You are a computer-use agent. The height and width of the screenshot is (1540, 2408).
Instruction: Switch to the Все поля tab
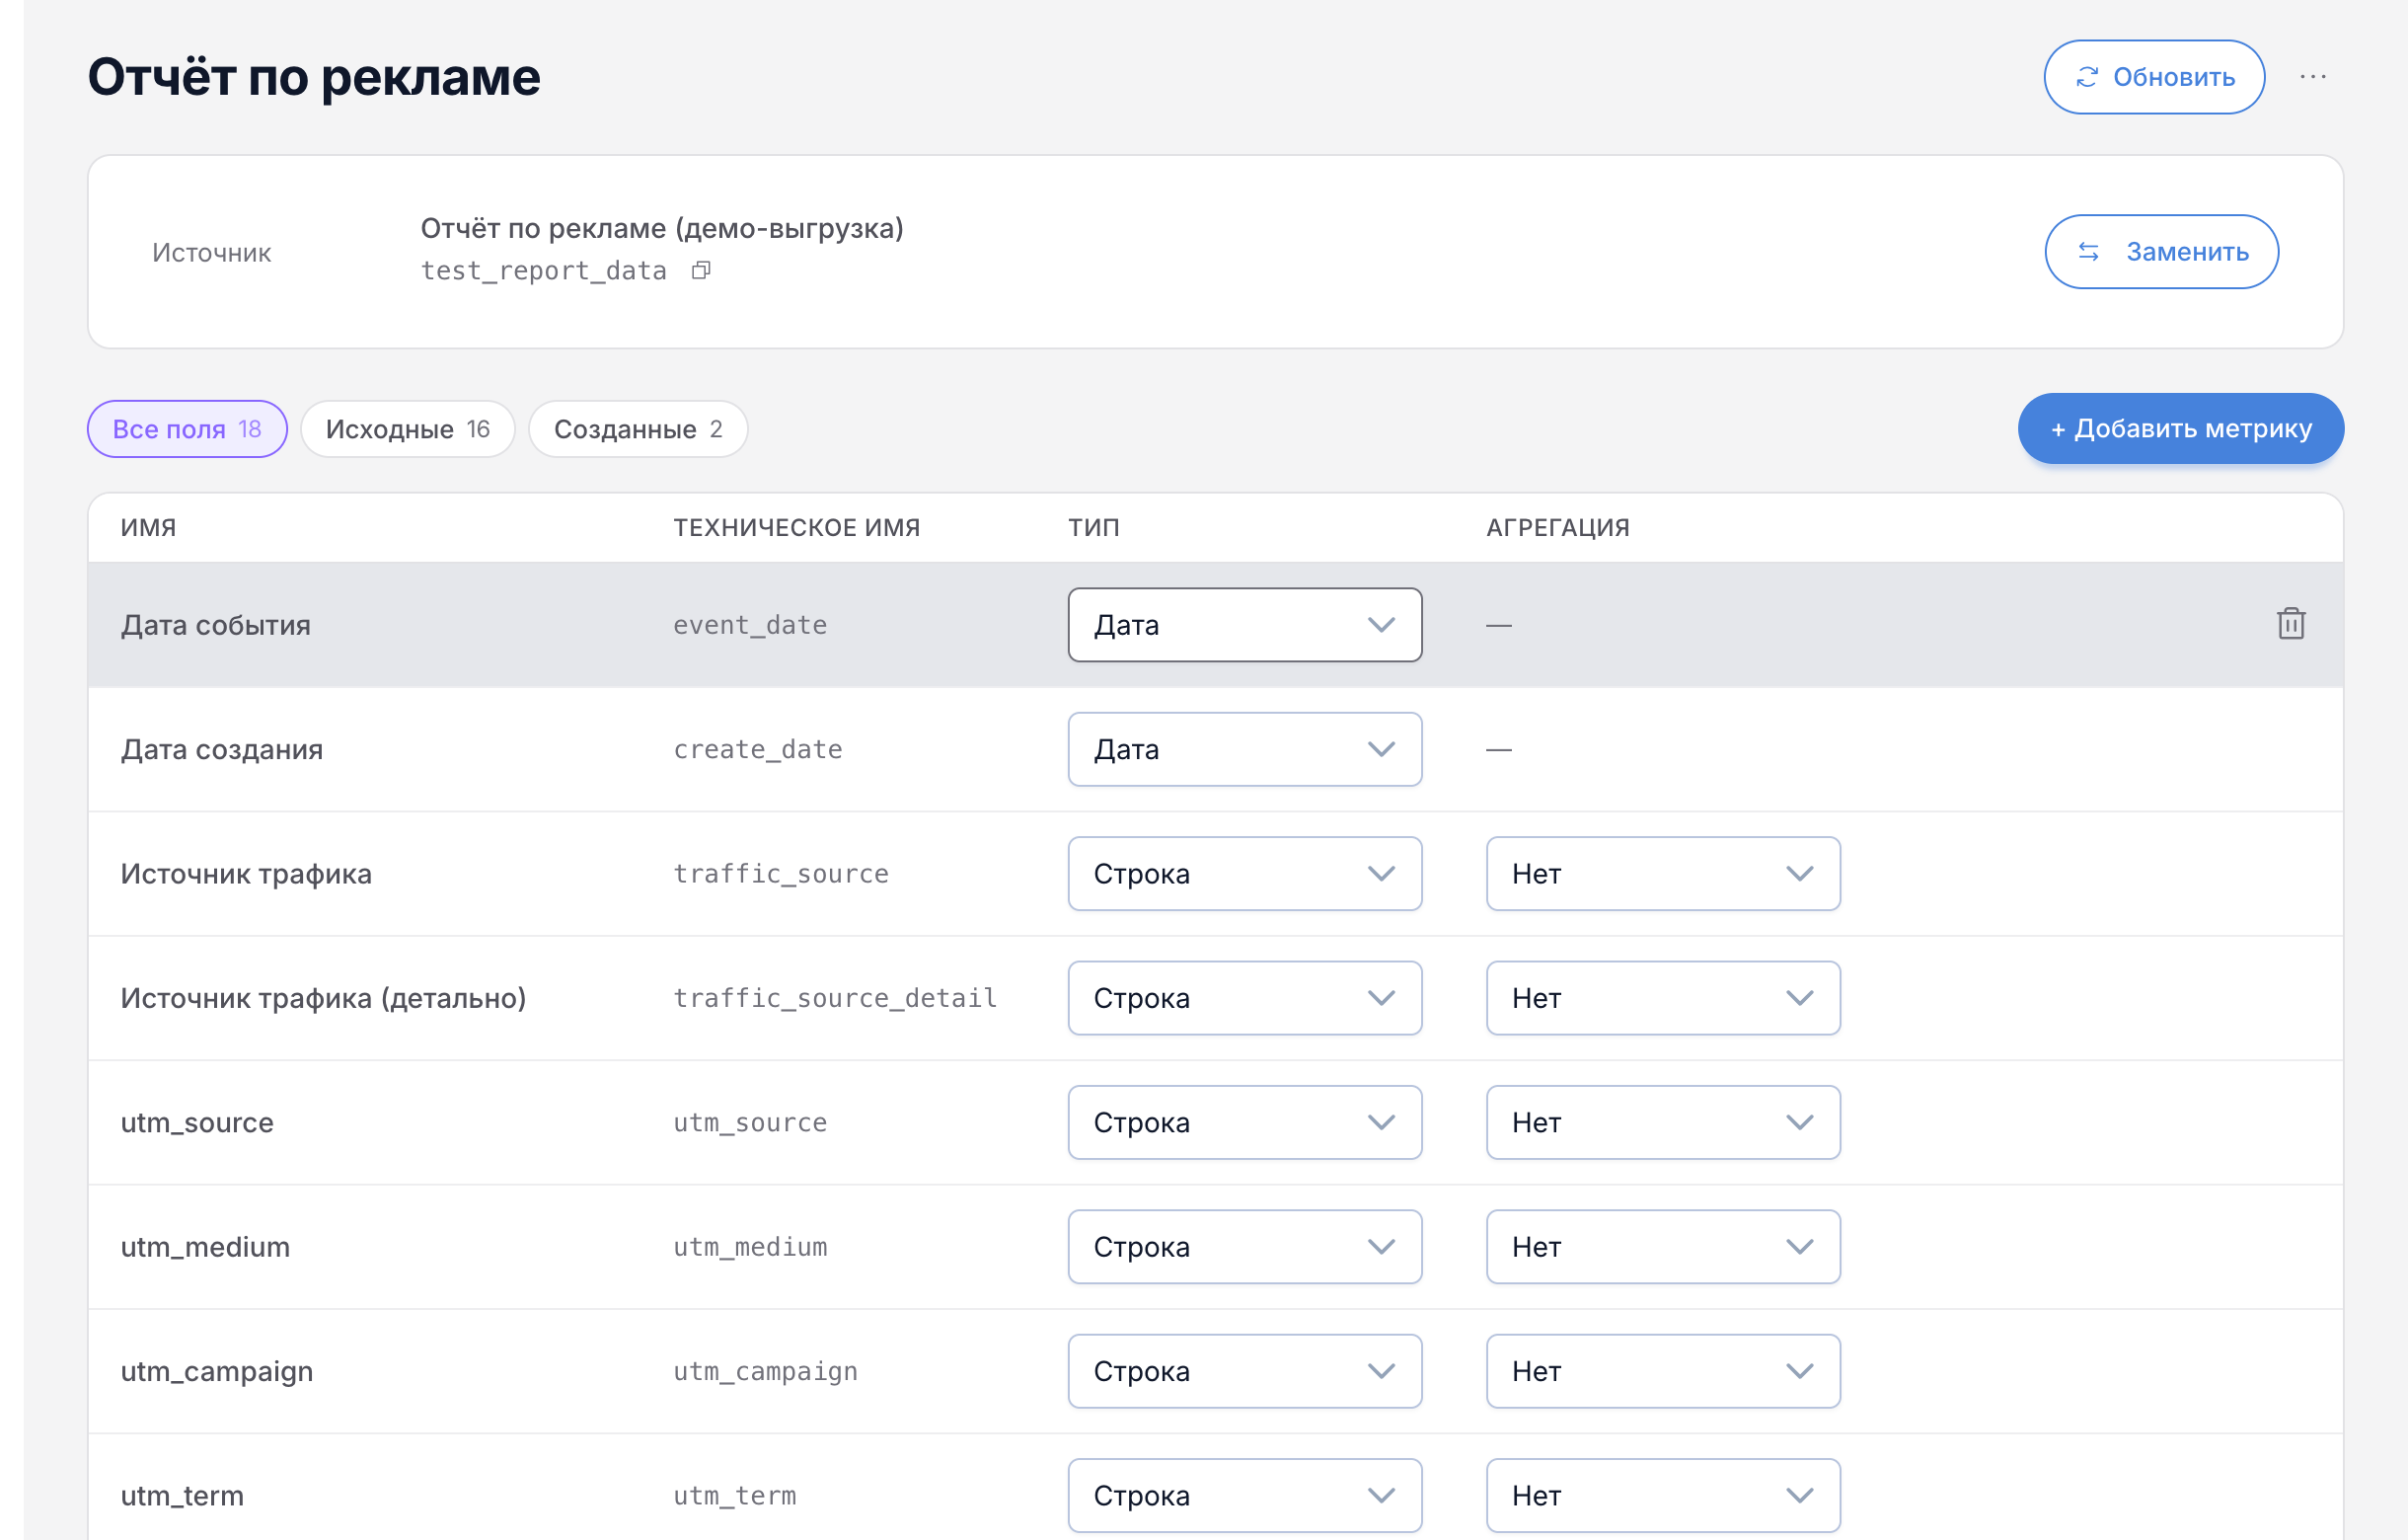click(187, 429)
